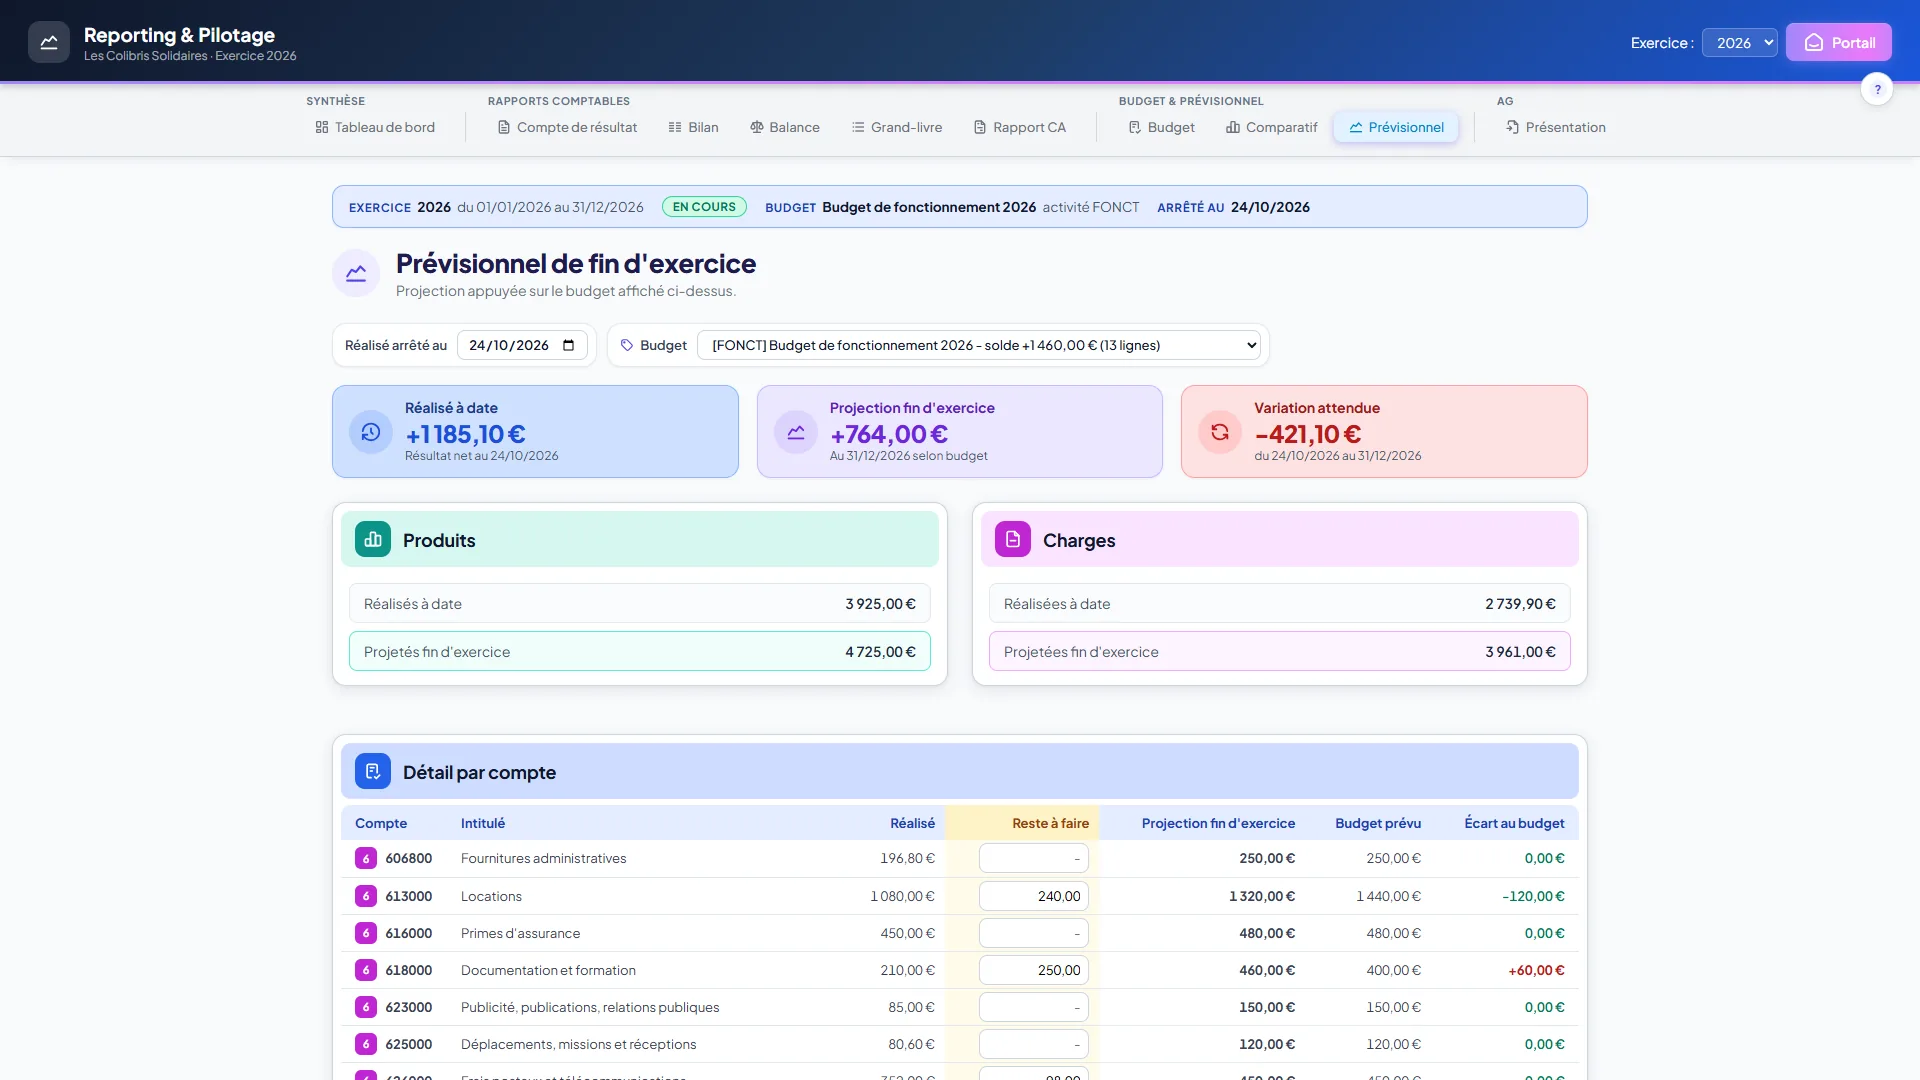The width and height of the screenshot is (1920, 1080).
Task: Click the Détail par compte icon
Action: (x=373, y=772)
